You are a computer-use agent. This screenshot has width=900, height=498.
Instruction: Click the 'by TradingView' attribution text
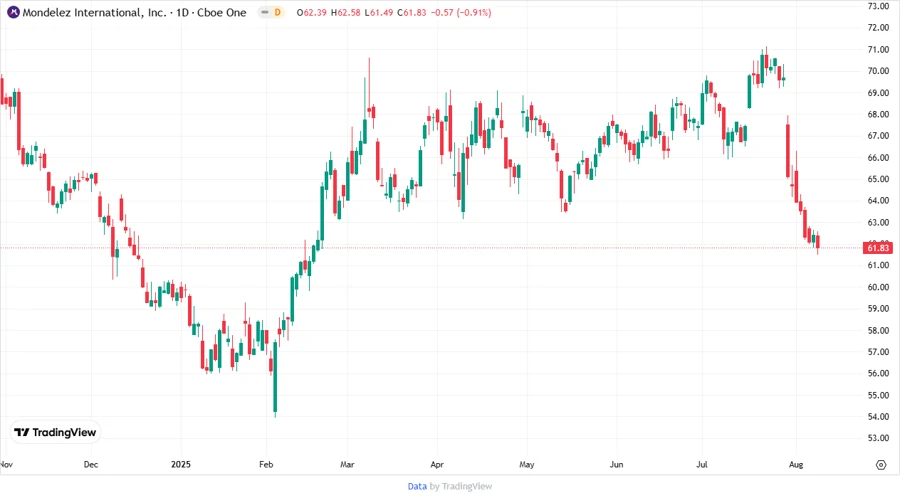461,486
